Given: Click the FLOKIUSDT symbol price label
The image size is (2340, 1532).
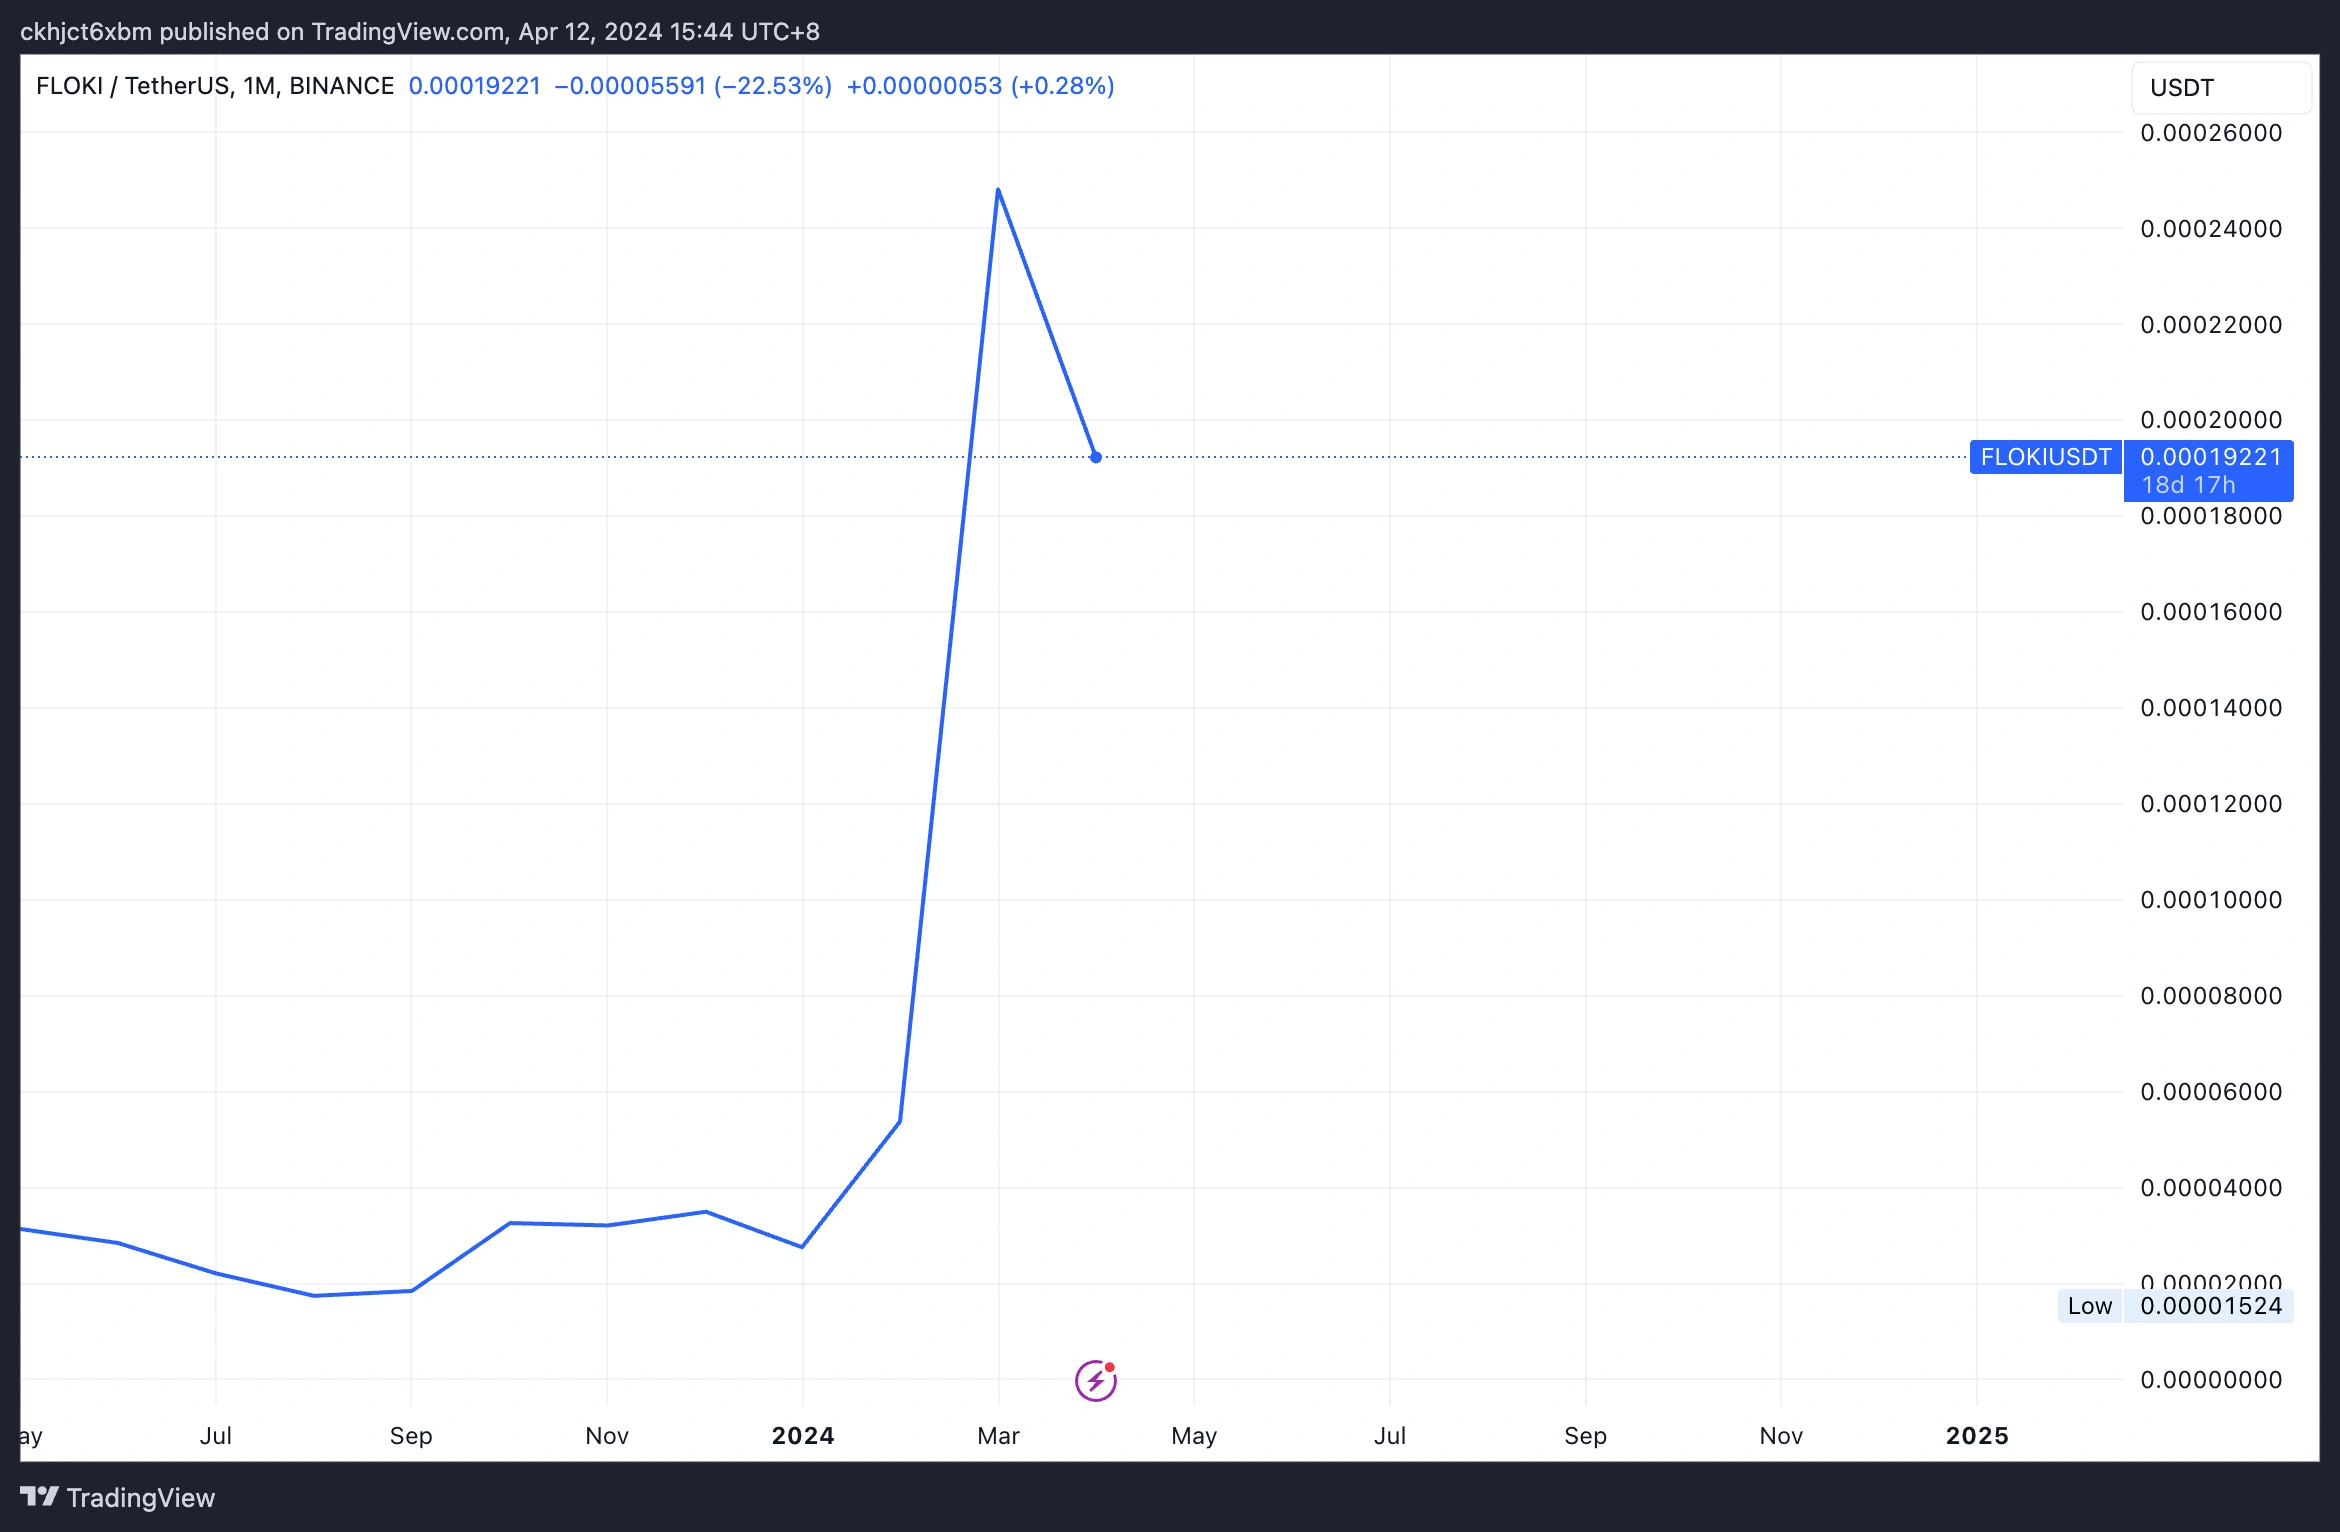Looking at the screenshot, I should (2045, 457).
